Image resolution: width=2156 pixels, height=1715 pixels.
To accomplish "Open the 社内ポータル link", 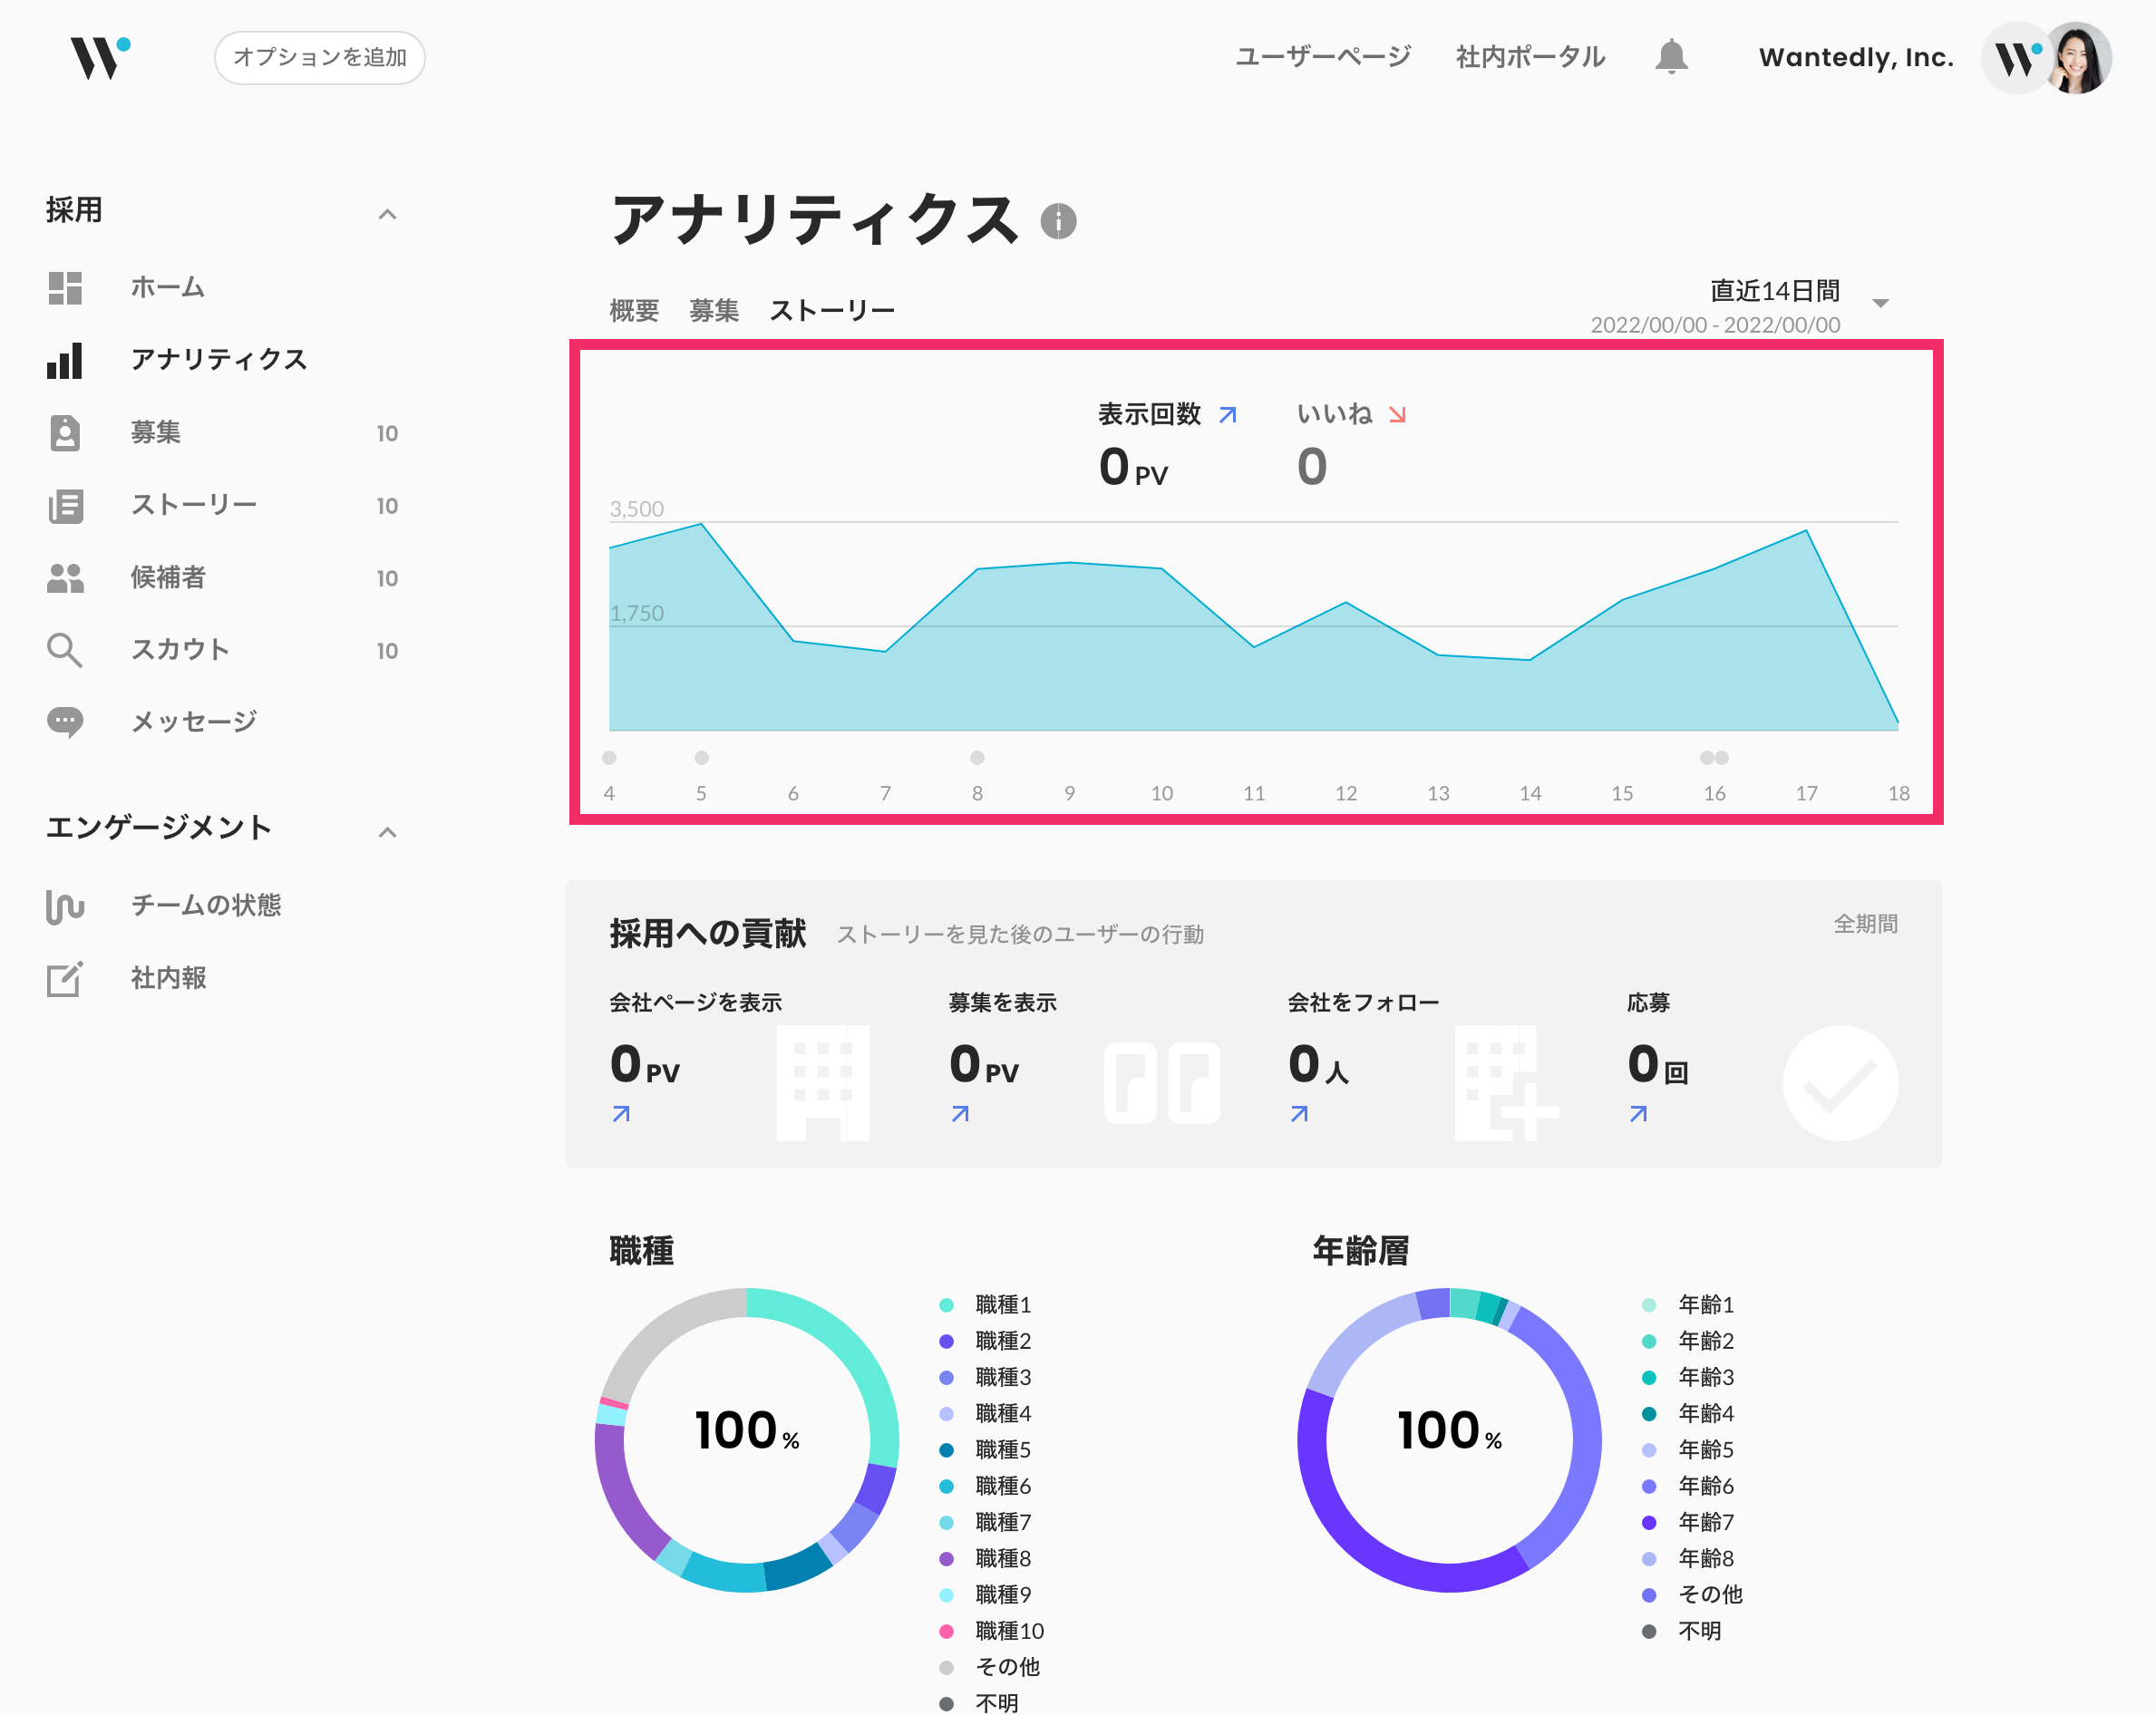I will coord(1530,57).
